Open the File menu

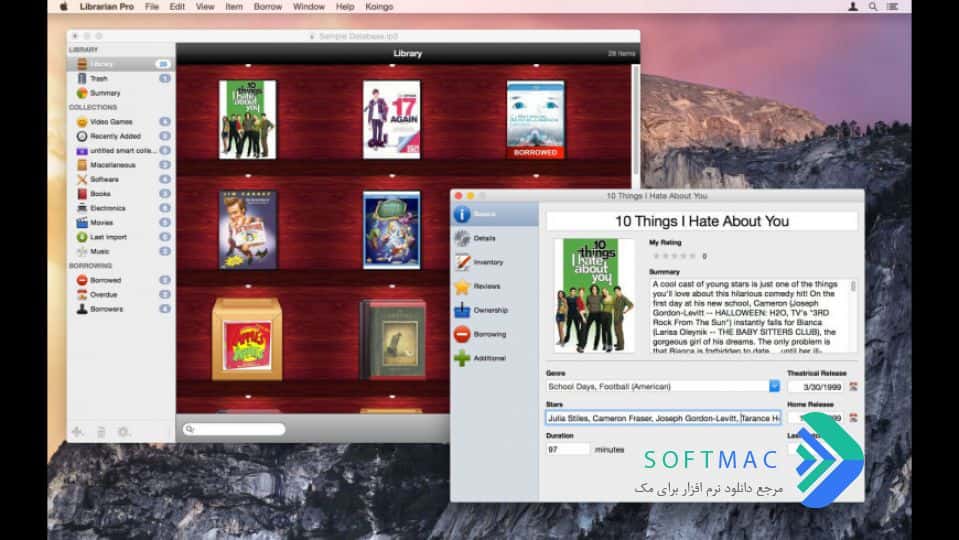pyautogui.click(x=152, y=7)
